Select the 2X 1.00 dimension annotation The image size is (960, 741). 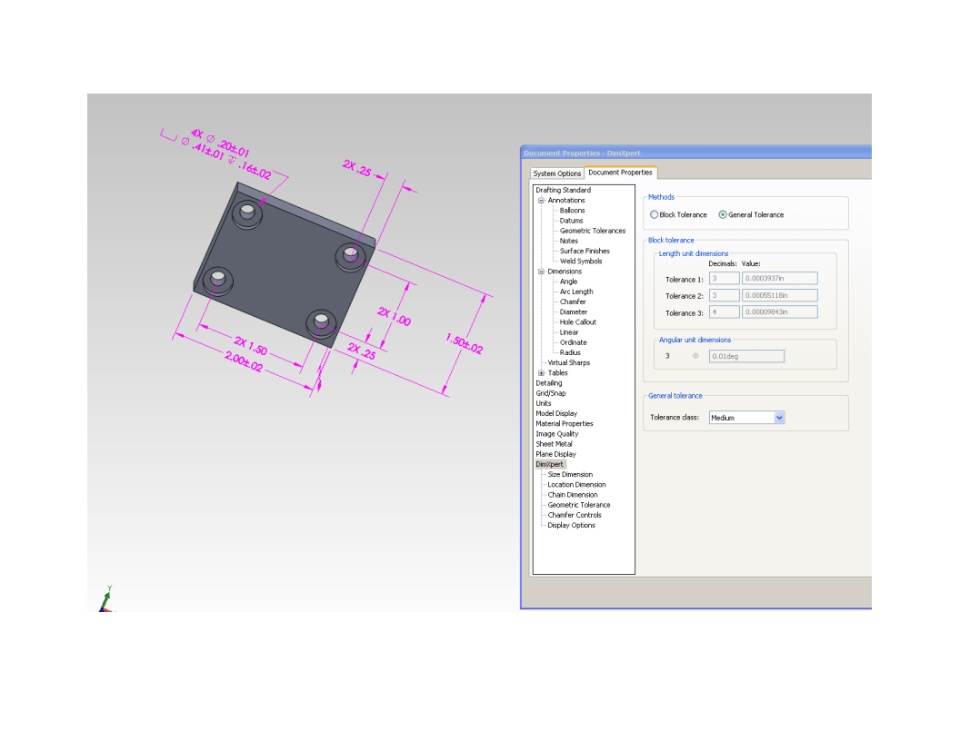pyautogui.click(x=394, y=316)
